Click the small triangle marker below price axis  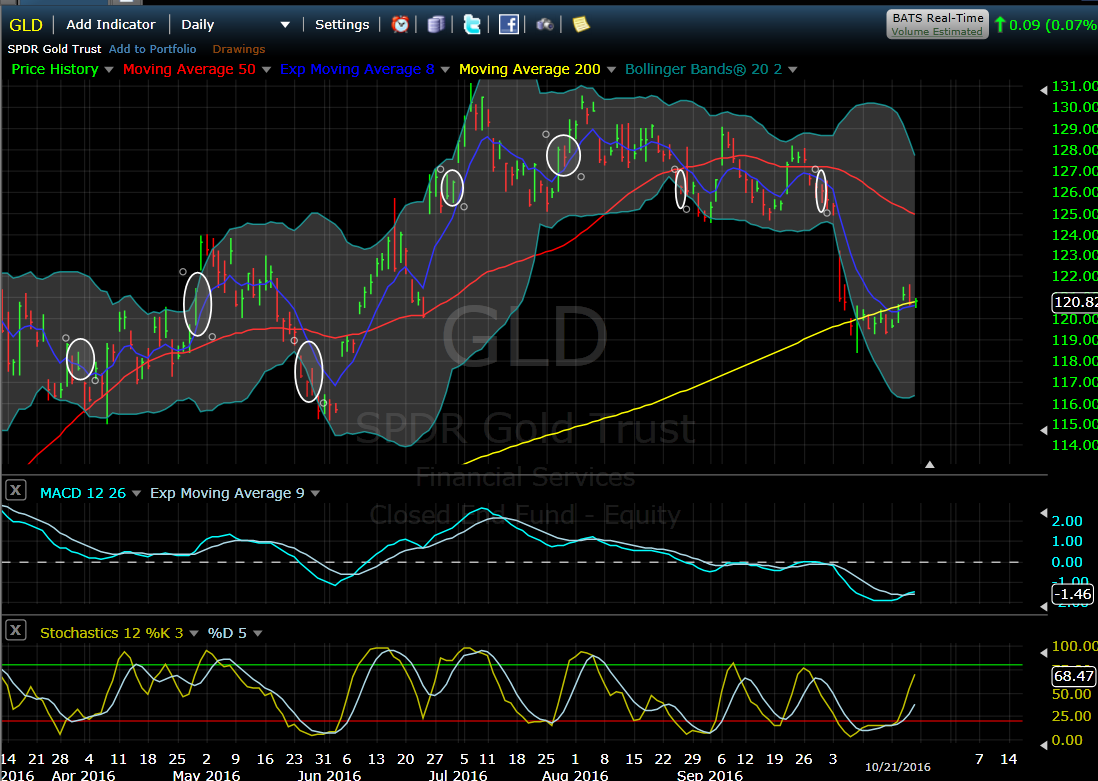930,465
